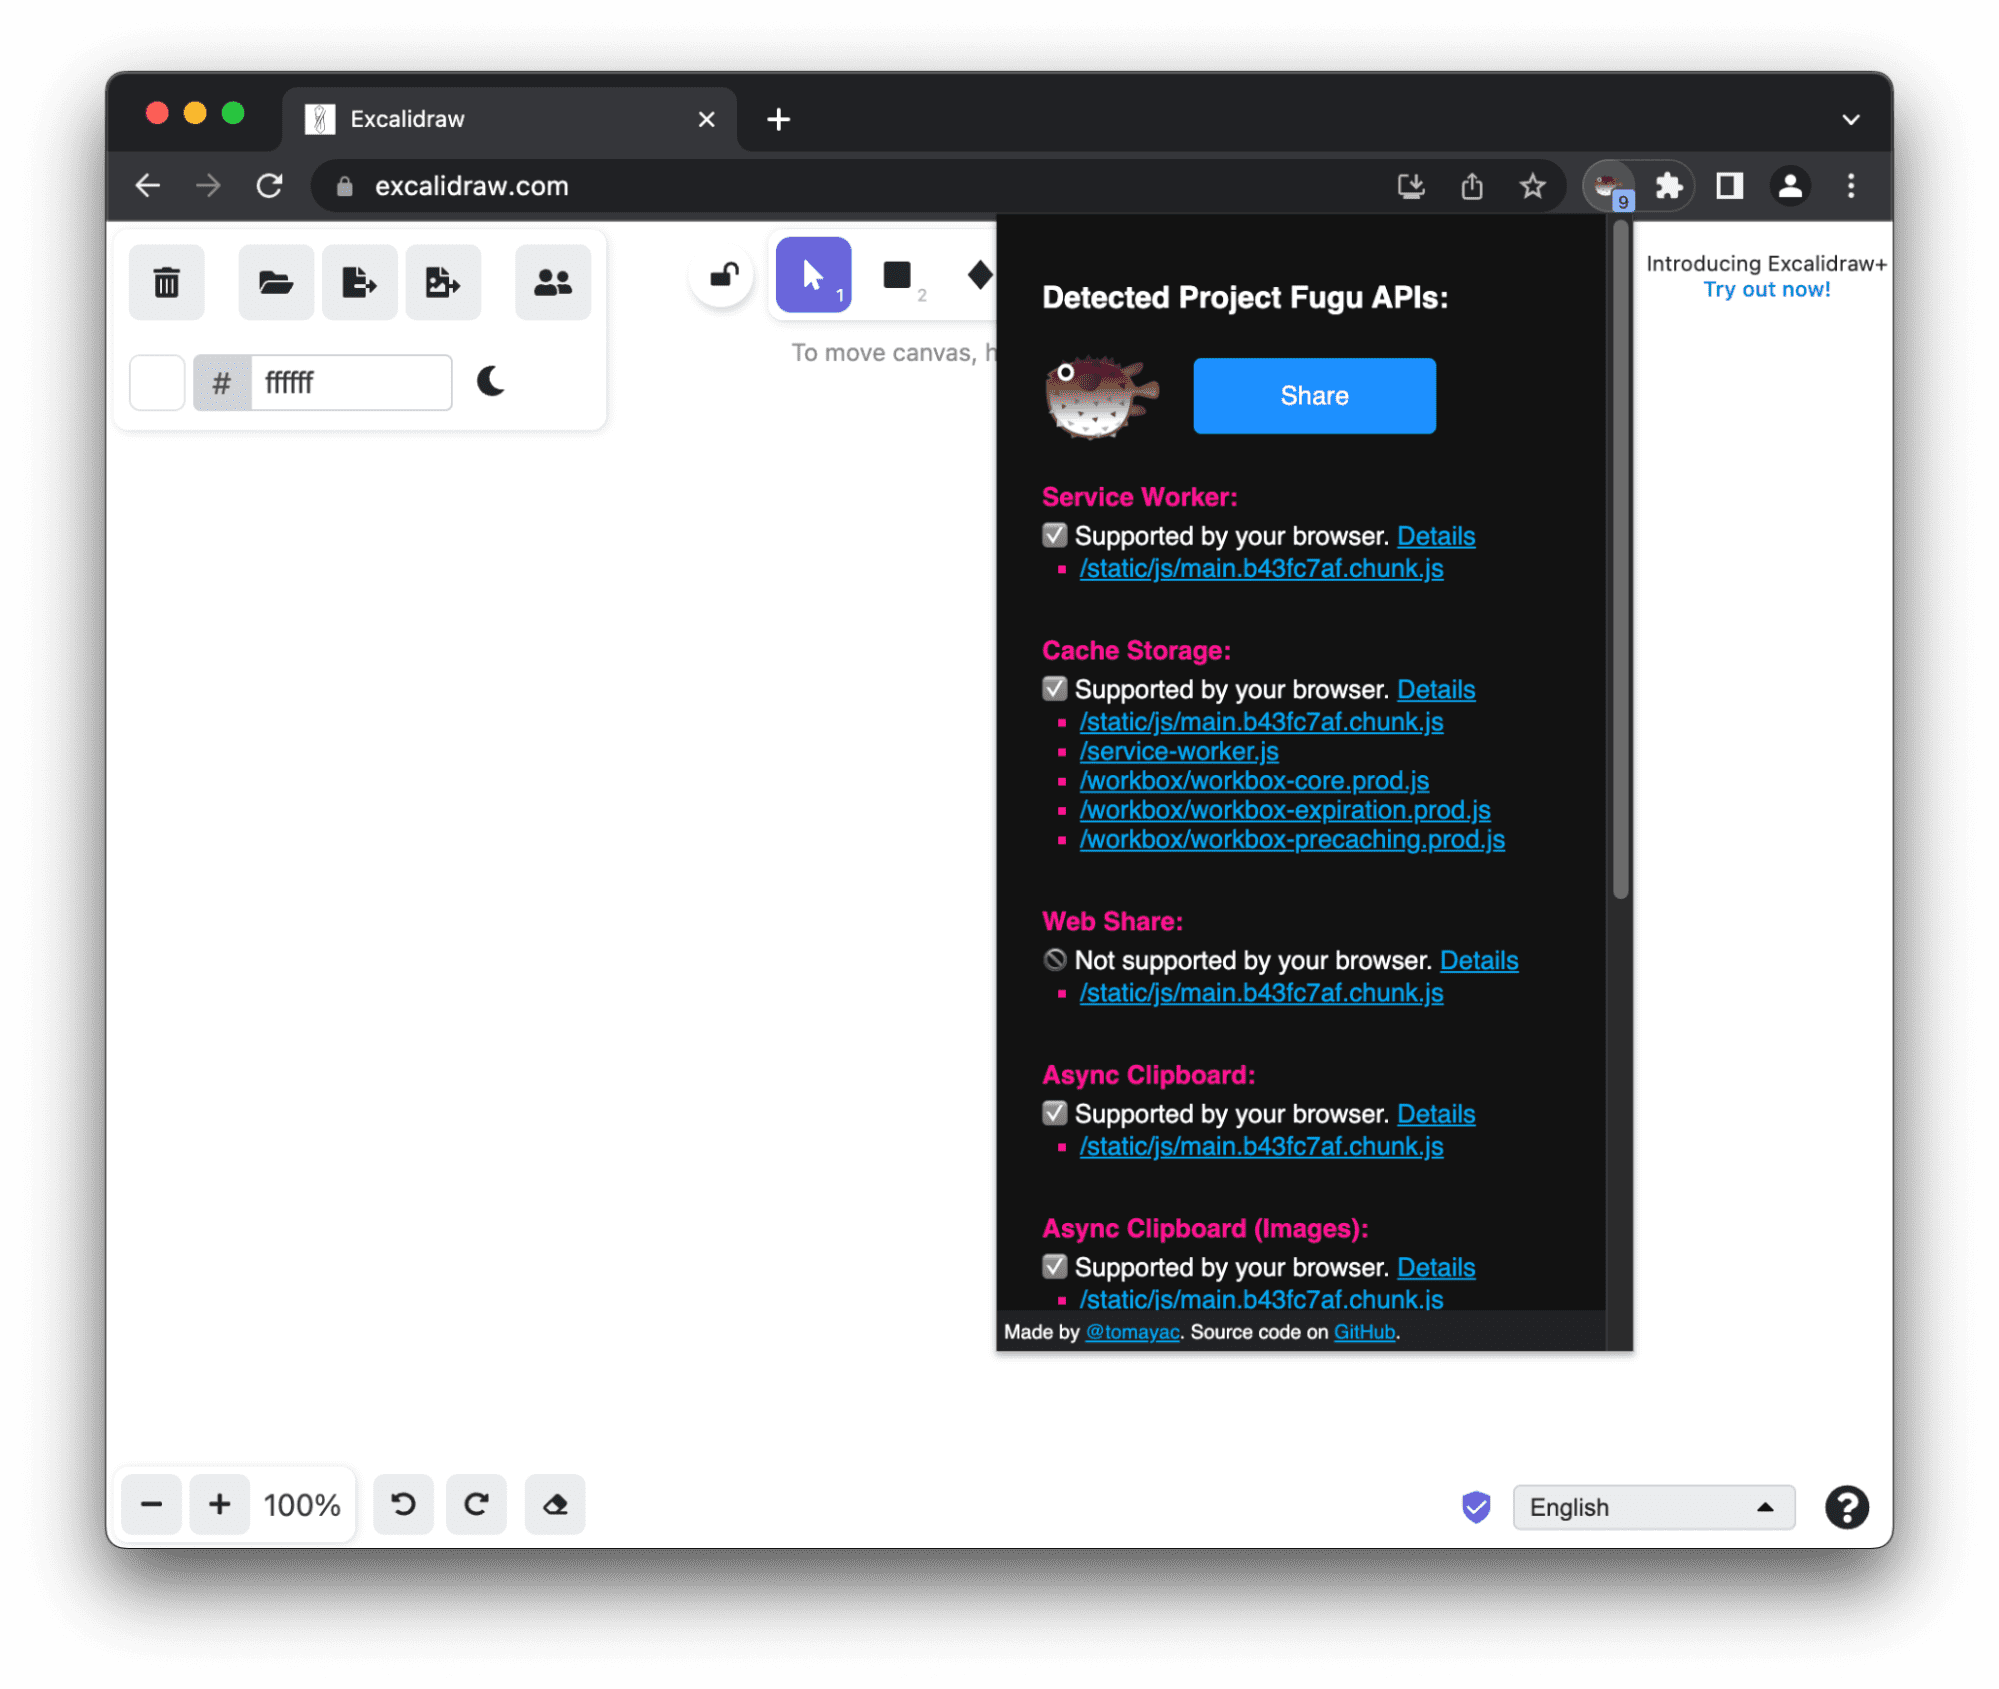
Task: Click the Share button in popup
Action: click(x=1314, y=395)
